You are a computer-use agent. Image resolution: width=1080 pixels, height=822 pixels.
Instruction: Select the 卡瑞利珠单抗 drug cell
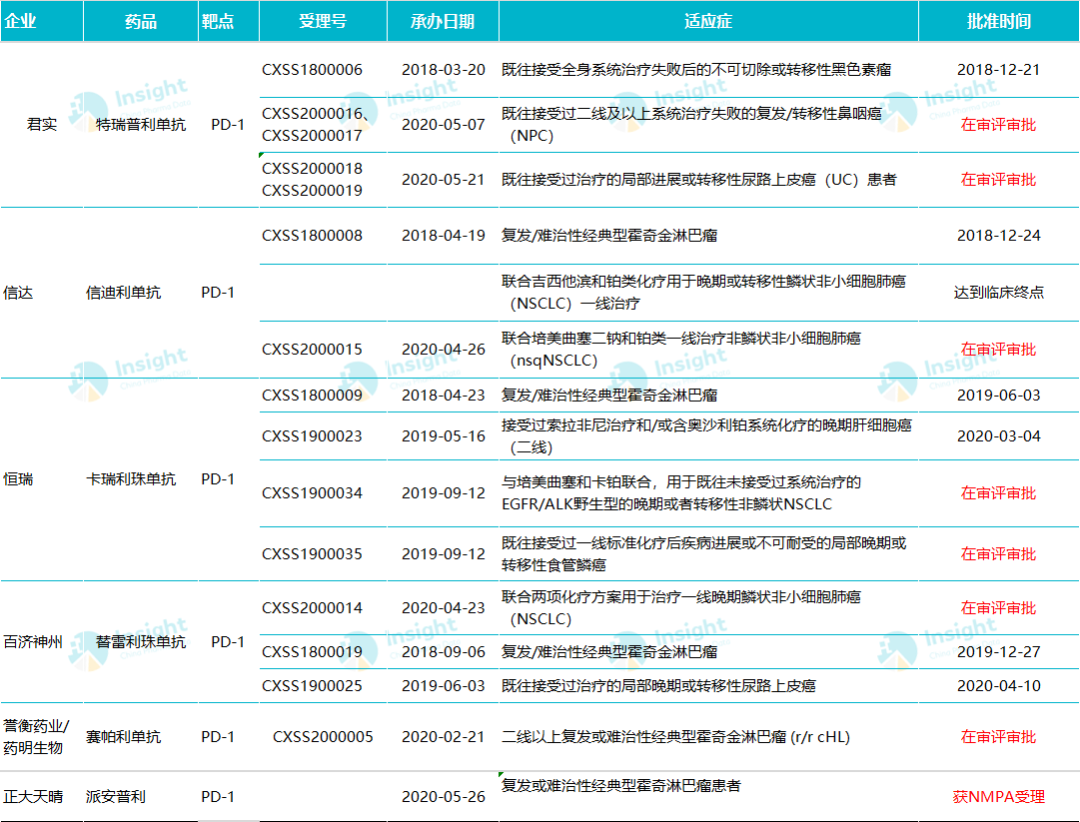coord(131,479)
